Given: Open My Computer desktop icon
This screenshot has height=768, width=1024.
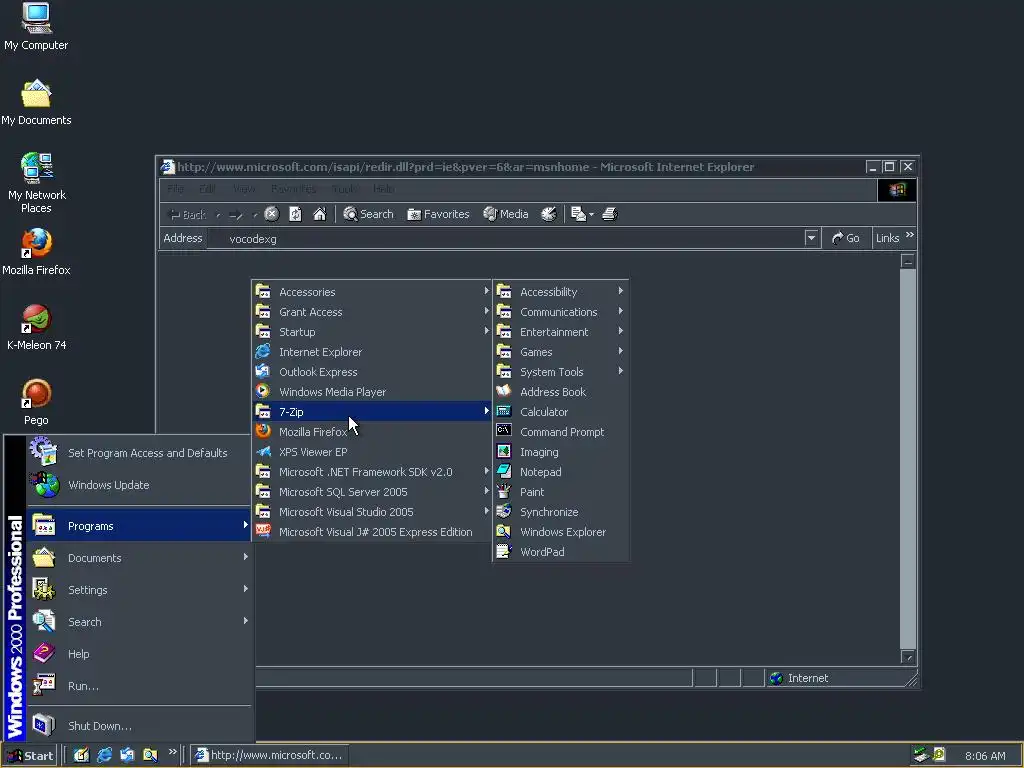Looking at the screenshot, I should click(36, 26).
